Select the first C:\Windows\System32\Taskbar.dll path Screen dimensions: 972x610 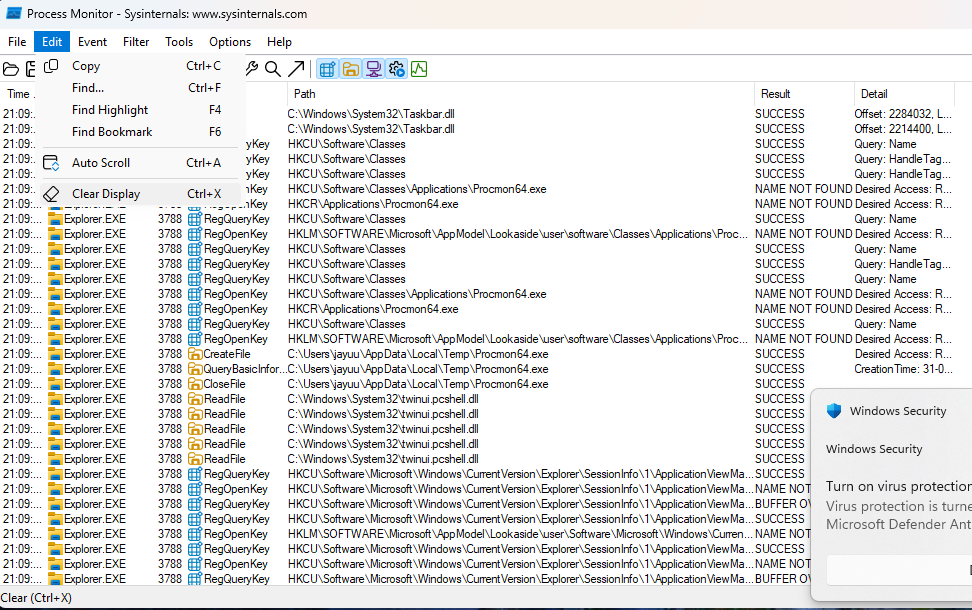[x=371, y=113]
